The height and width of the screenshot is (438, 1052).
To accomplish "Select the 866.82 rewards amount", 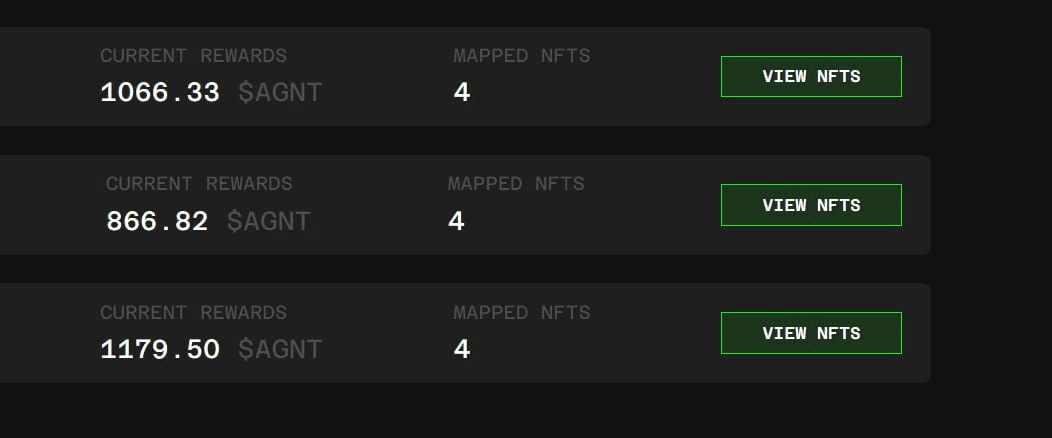I will [x=157, y=221].
